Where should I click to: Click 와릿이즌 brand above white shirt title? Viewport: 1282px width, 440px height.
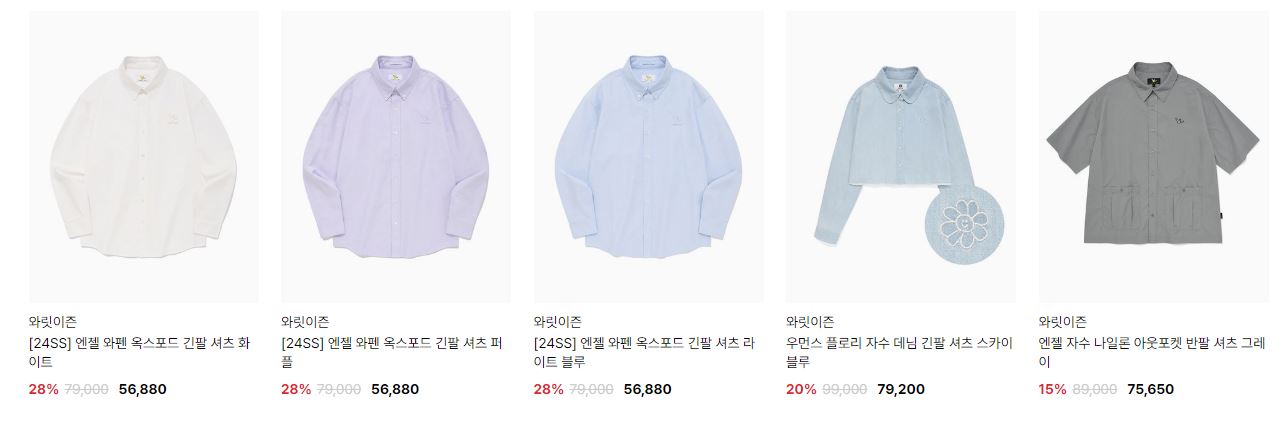click(53, 322)
